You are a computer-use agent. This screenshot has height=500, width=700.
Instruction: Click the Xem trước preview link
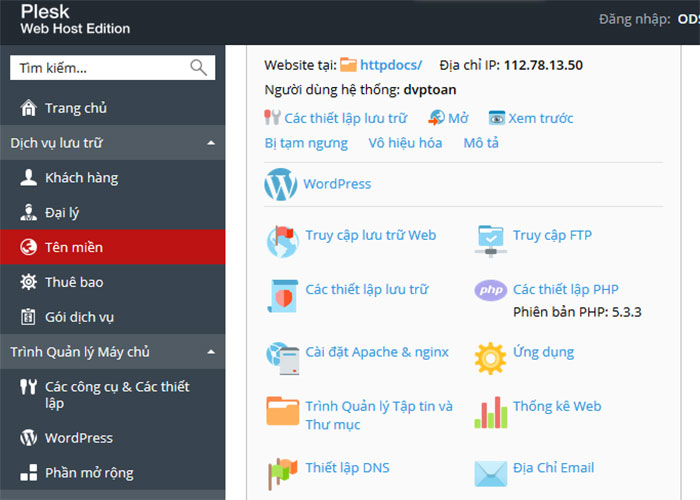[x=540, y=118]
